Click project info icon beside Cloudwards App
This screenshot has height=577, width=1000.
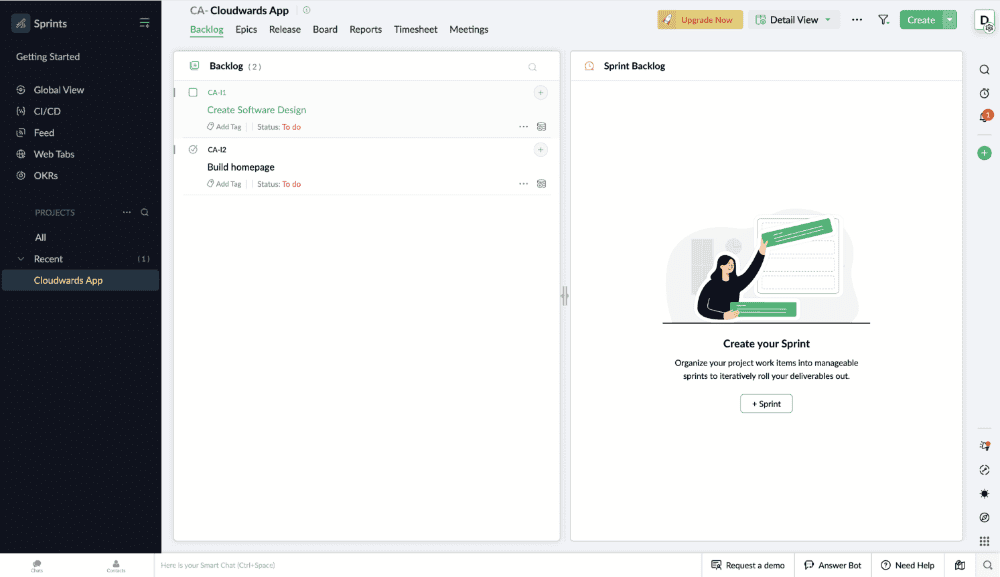(x=306, y=10)
